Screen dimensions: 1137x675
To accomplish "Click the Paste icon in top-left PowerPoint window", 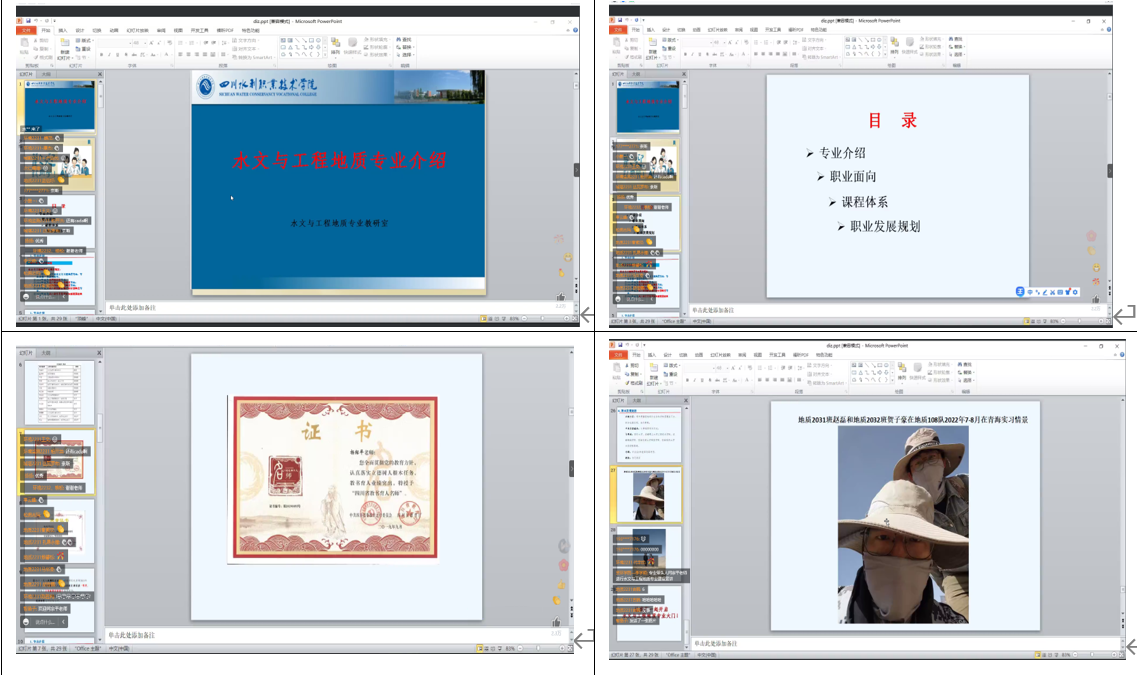I will (x=25, y=47).
